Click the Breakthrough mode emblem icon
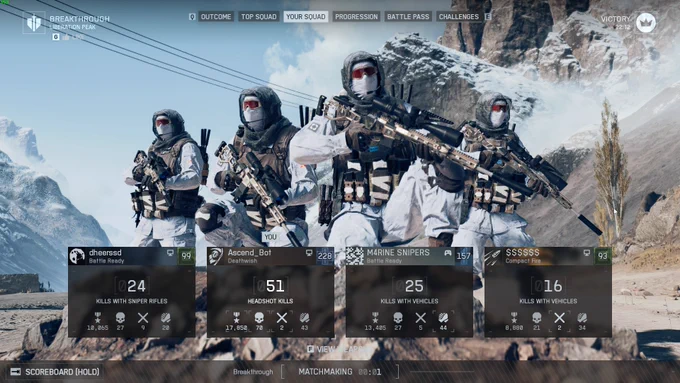 pyautogui.click(x=34, y=23)
